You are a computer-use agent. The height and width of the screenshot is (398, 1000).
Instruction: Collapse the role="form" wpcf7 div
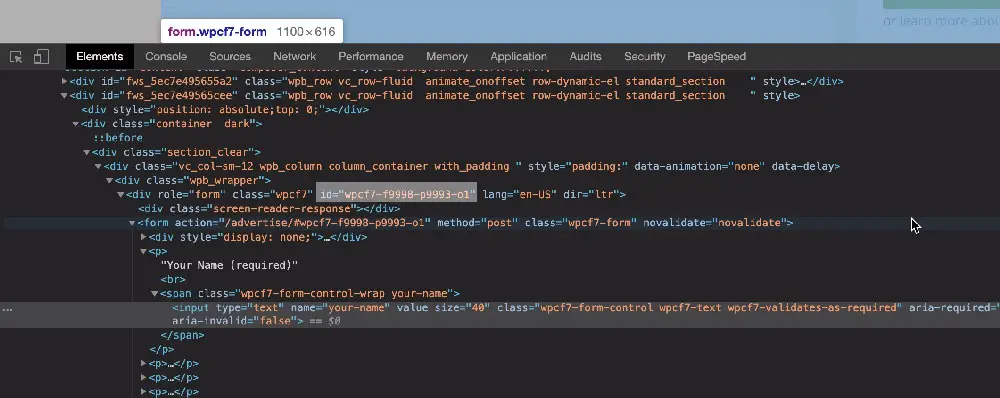click(x=121, y=195)
